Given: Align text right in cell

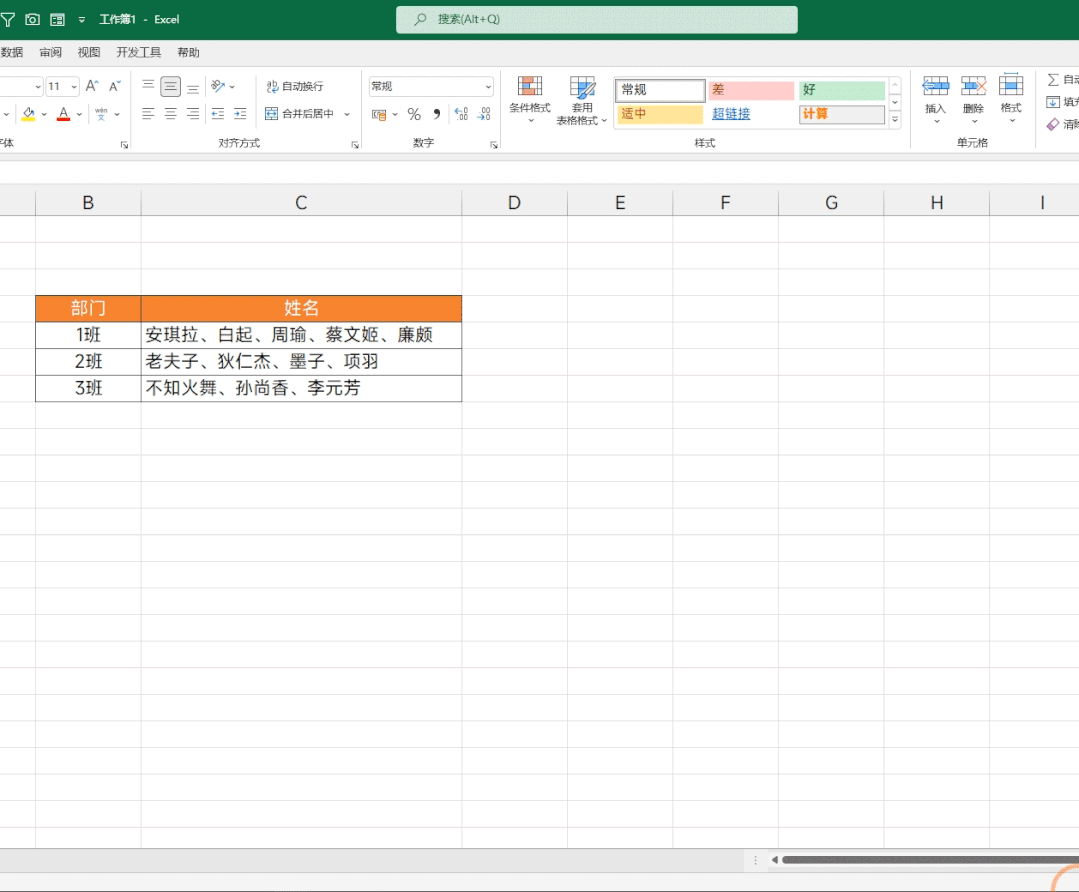Looking at the screenshot, I should 193,114.
